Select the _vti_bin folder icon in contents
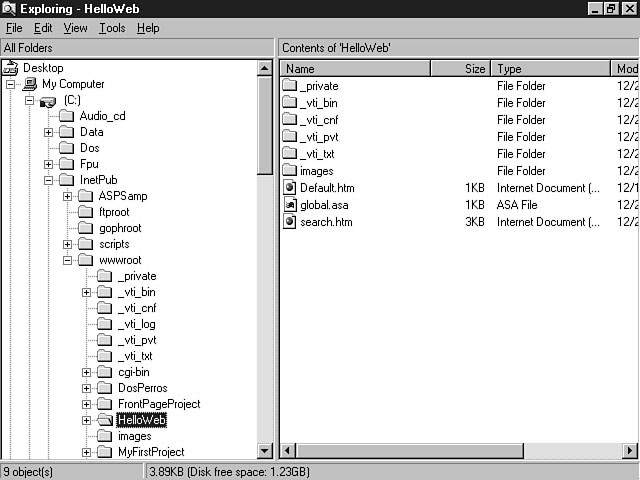This screenshot has width=640, height=480. pos(290,103)
